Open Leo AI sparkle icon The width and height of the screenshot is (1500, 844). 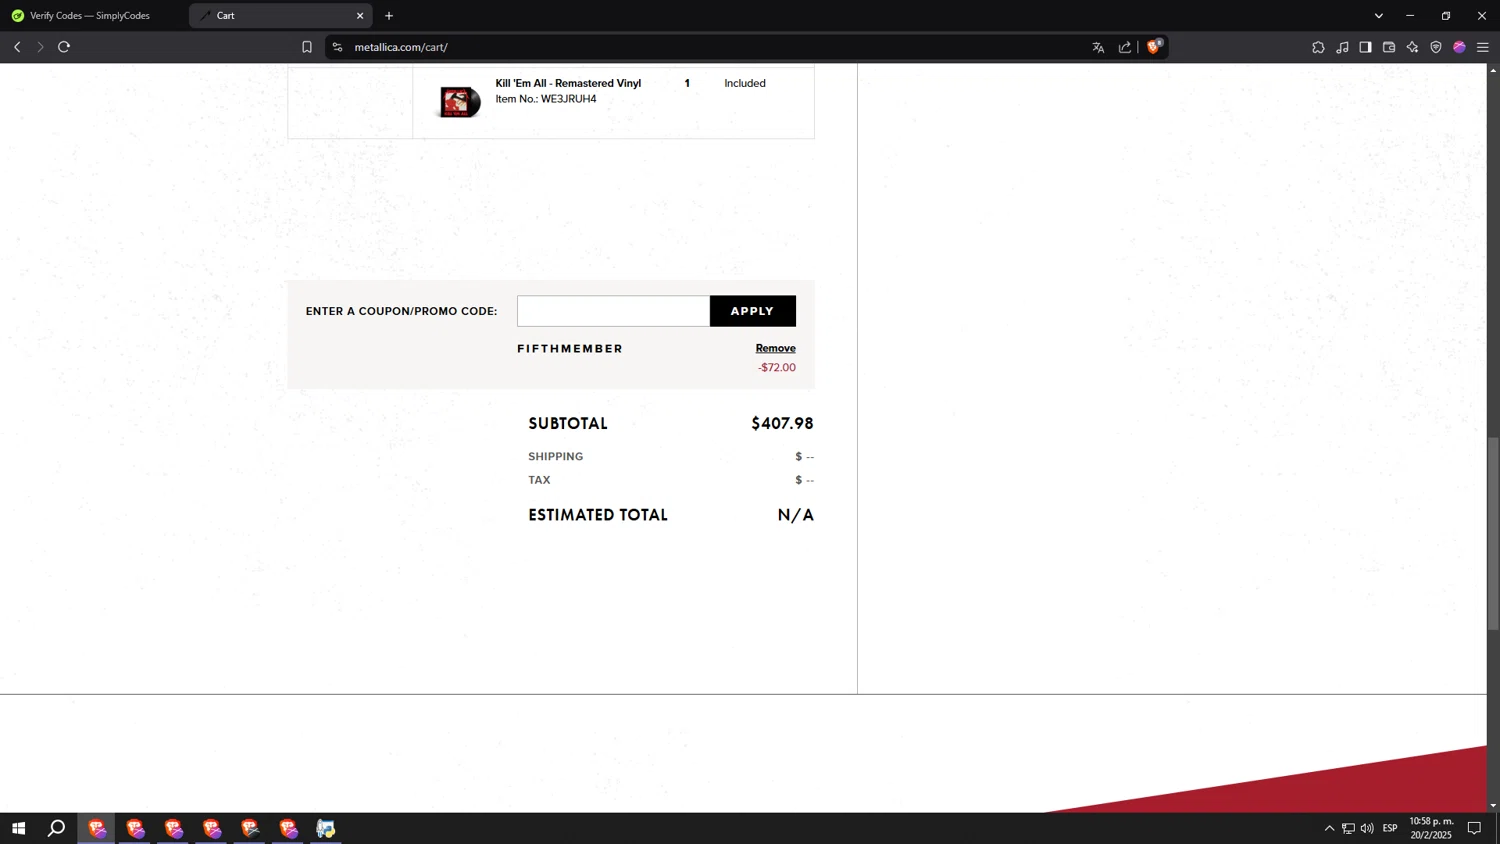1412,47
